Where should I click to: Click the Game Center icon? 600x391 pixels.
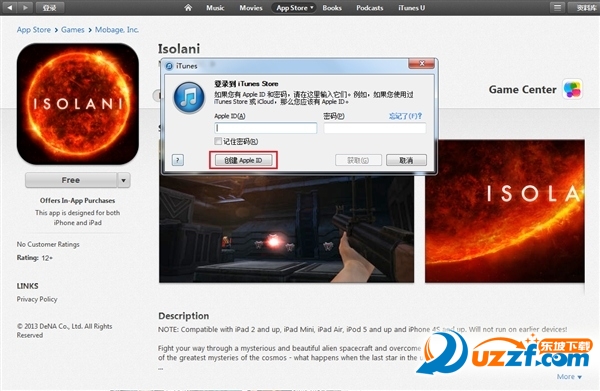(572, 90)
